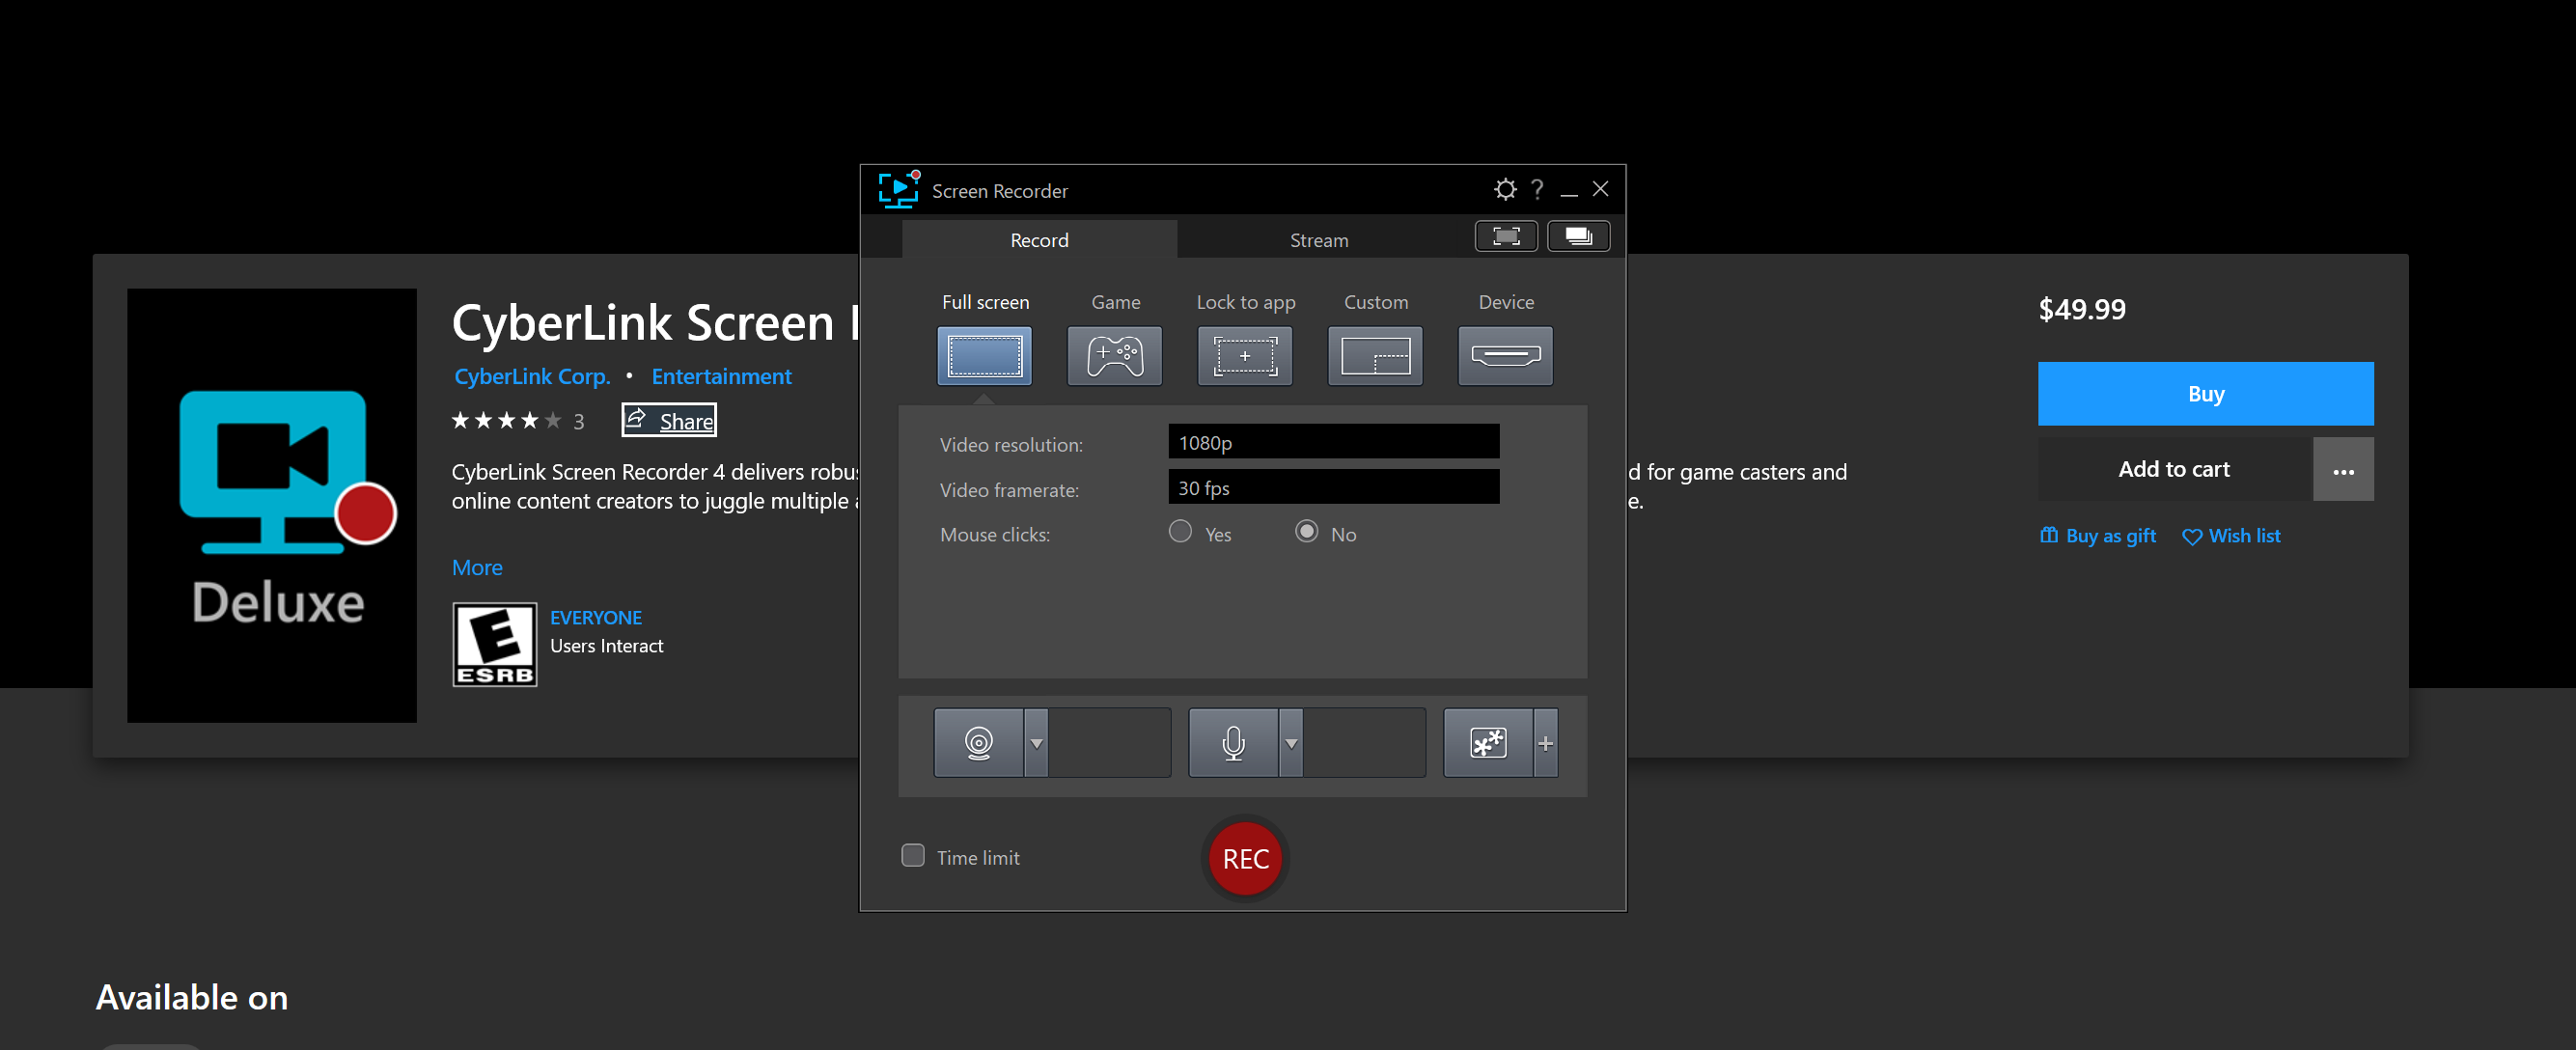Expand the webcam dropdown arrow

pyautogui.click(x=1036, y=743)
